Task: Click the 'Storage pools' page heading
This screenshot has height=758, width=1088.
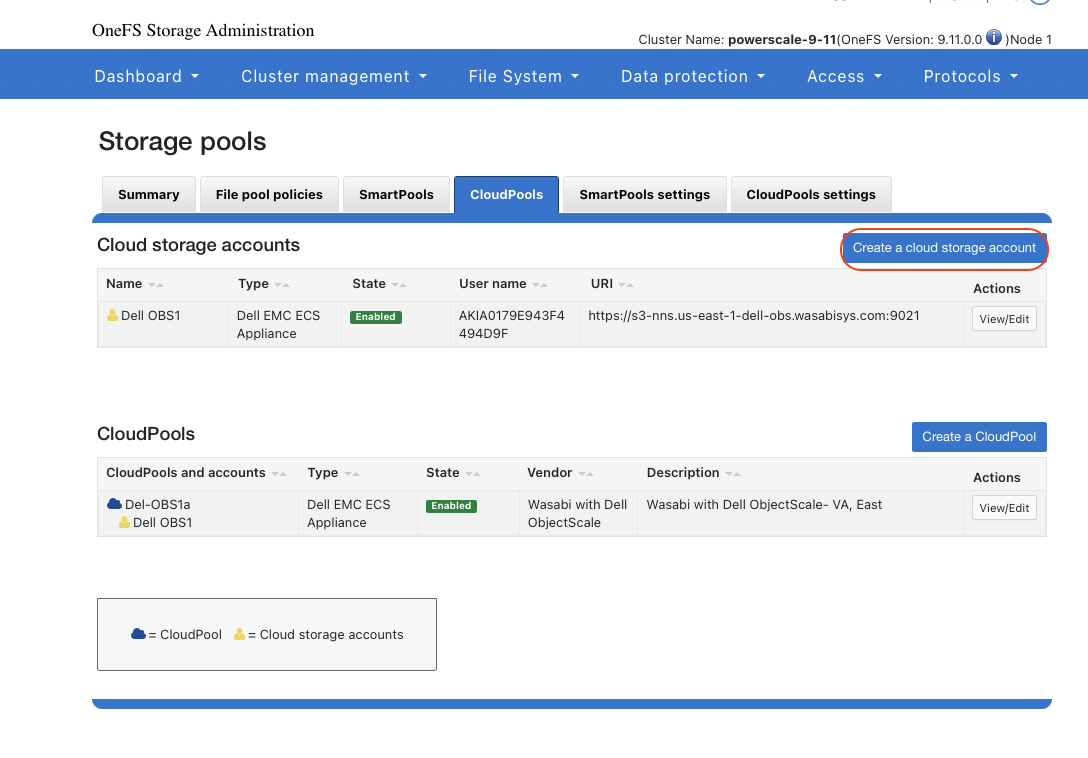Action: coord(182,142)
